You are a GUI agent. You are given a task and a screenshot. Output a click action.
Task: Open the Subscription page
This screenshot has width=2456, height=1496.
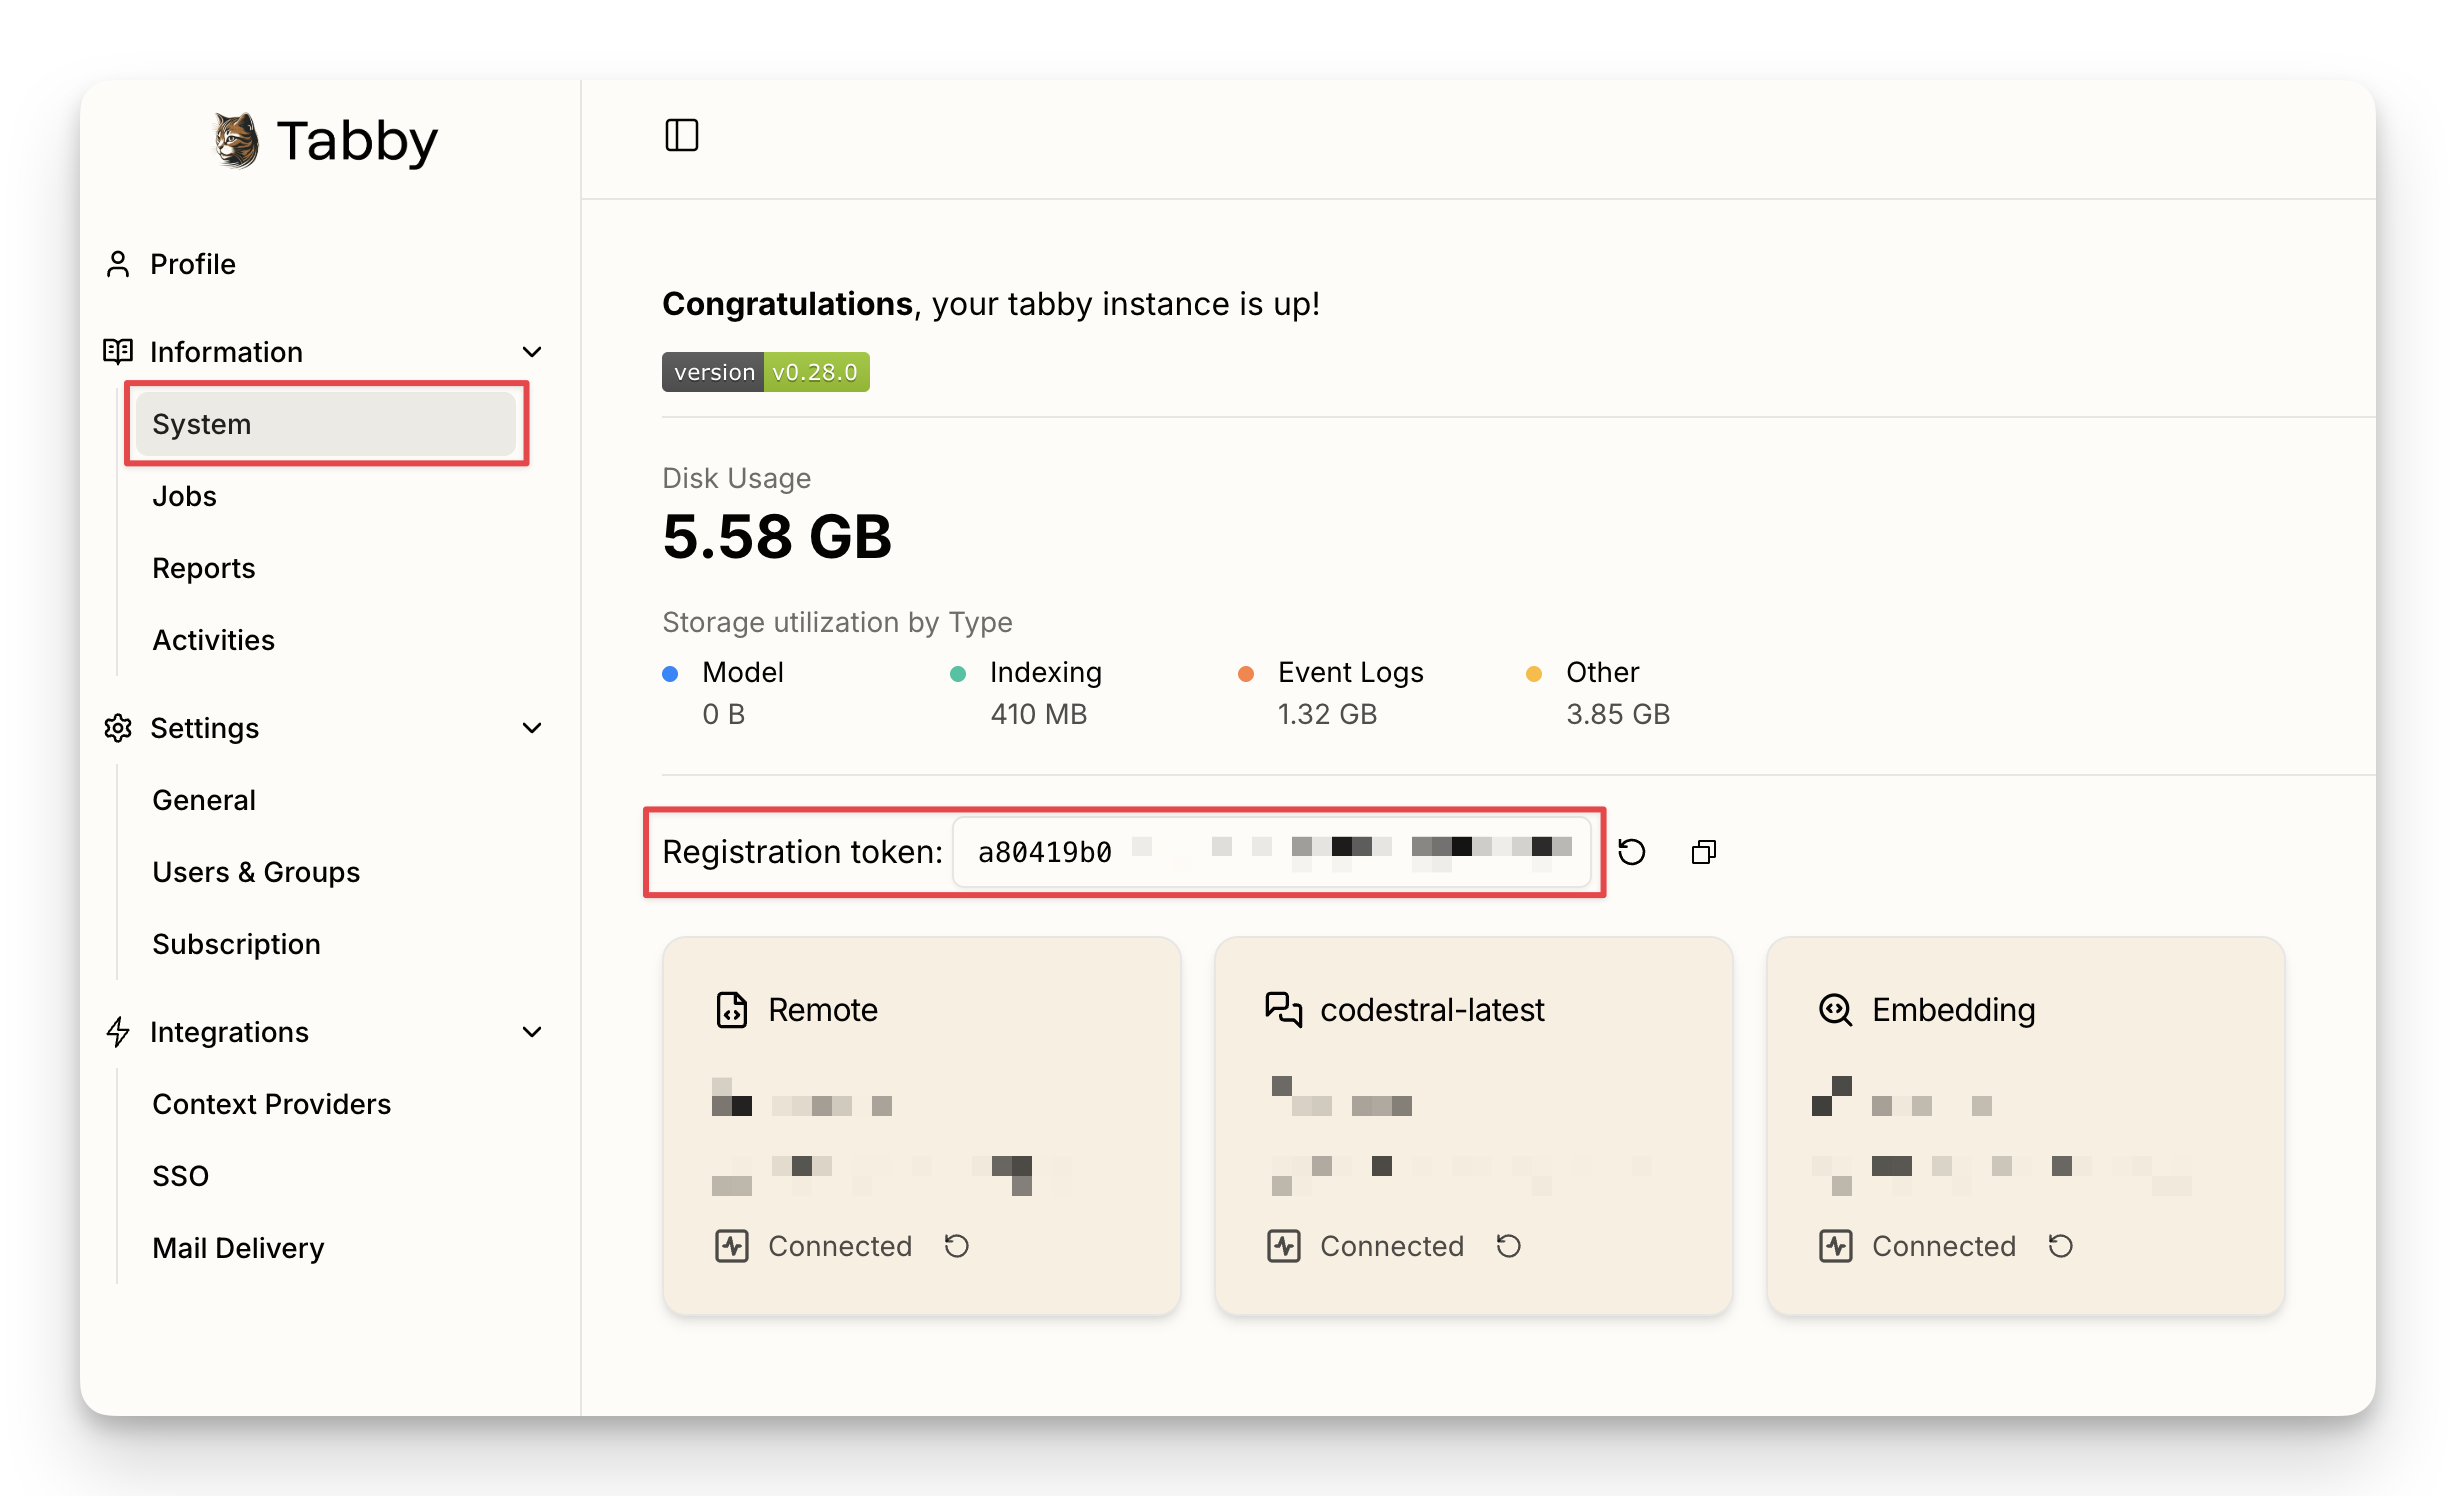click(x=236, y=944)
